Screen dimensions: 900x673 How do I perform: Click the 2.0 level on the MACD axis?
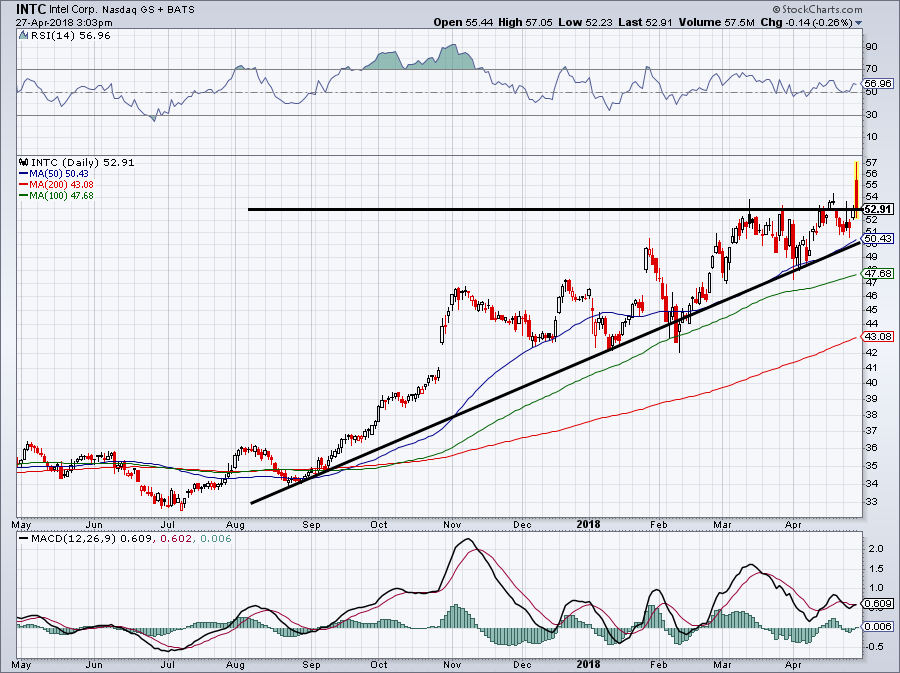[x=875, y=549]
